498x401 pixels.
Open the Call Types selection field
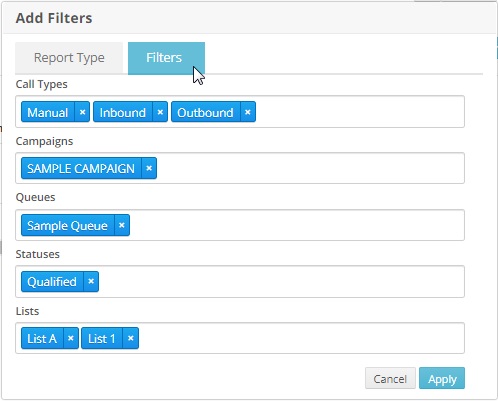pos(240,112)
